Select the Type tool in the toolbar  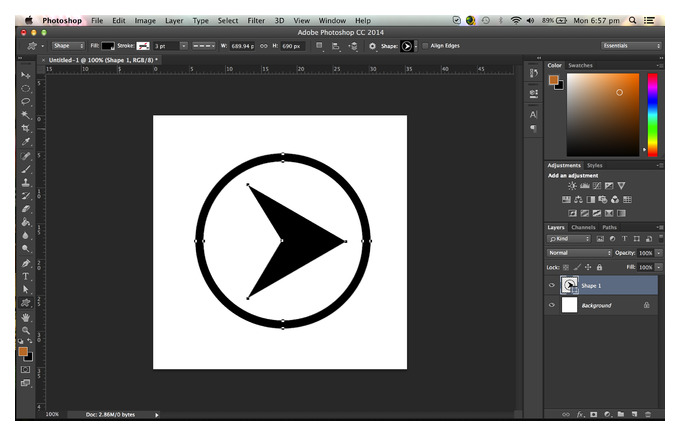[26, 276]
